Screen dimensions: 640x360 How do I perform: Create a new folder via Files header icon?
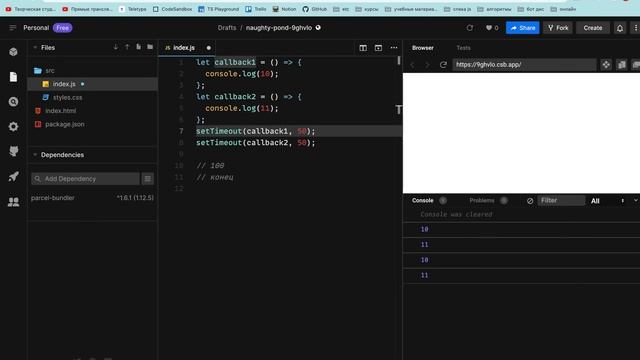(x=150, y=47)
